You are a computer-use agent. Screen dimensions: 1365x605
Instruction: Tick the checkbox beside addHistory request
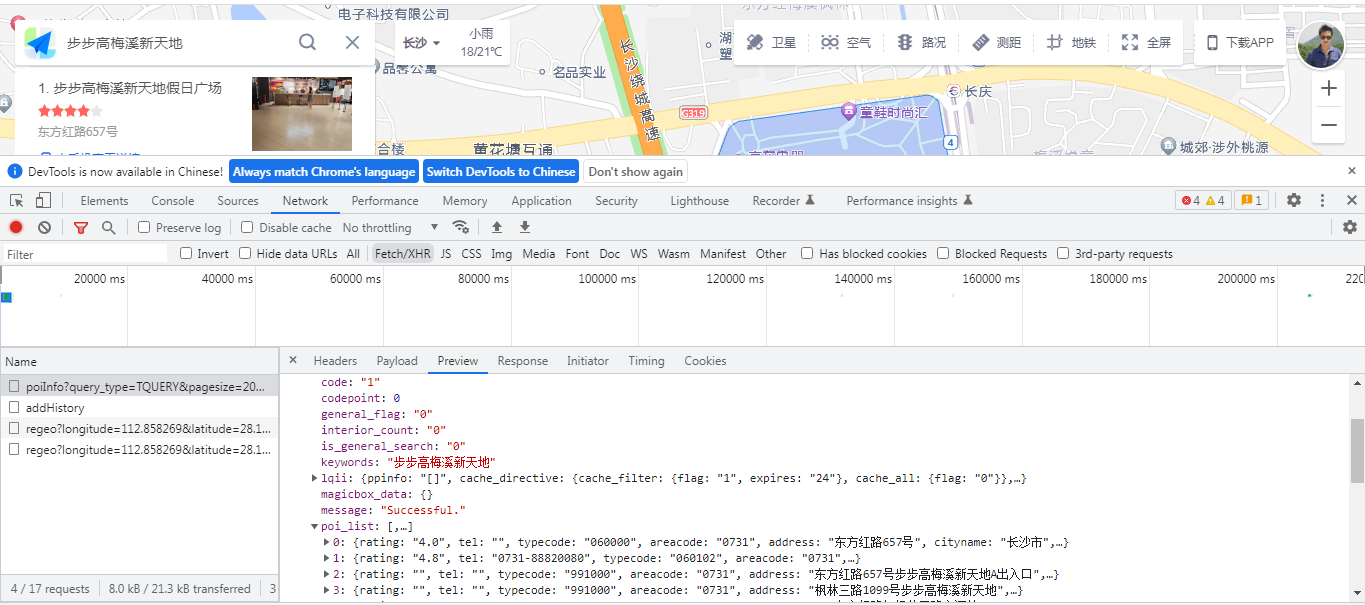coord(14,407)
